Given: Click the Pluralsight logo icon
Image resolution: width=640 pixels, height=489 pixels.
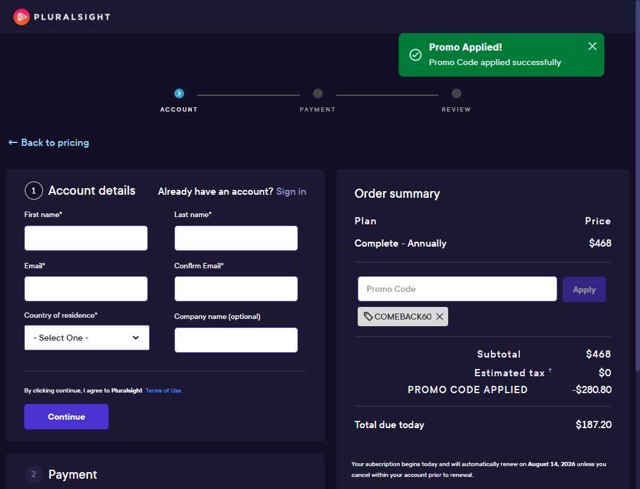Looking at the screenshot, I should 21,17.
